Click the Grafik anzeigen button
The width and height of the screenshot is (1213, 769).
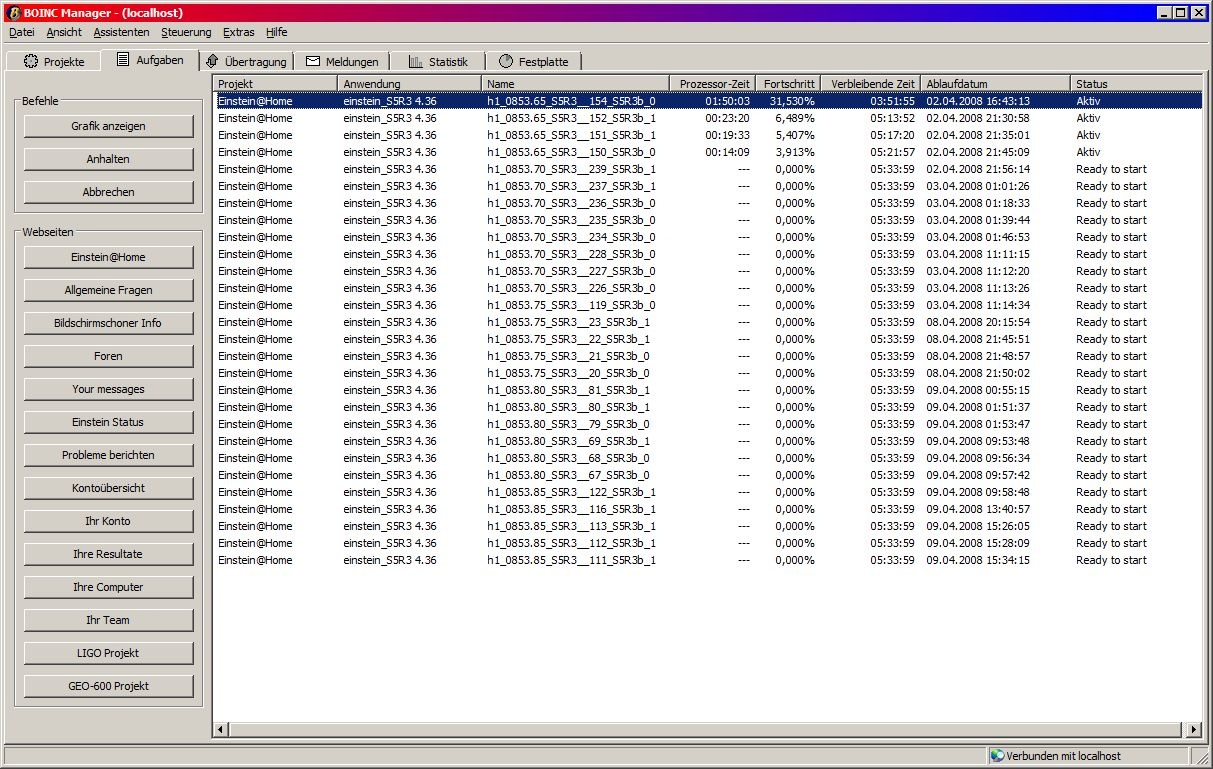pyautogui.click(x=108, y=126)
